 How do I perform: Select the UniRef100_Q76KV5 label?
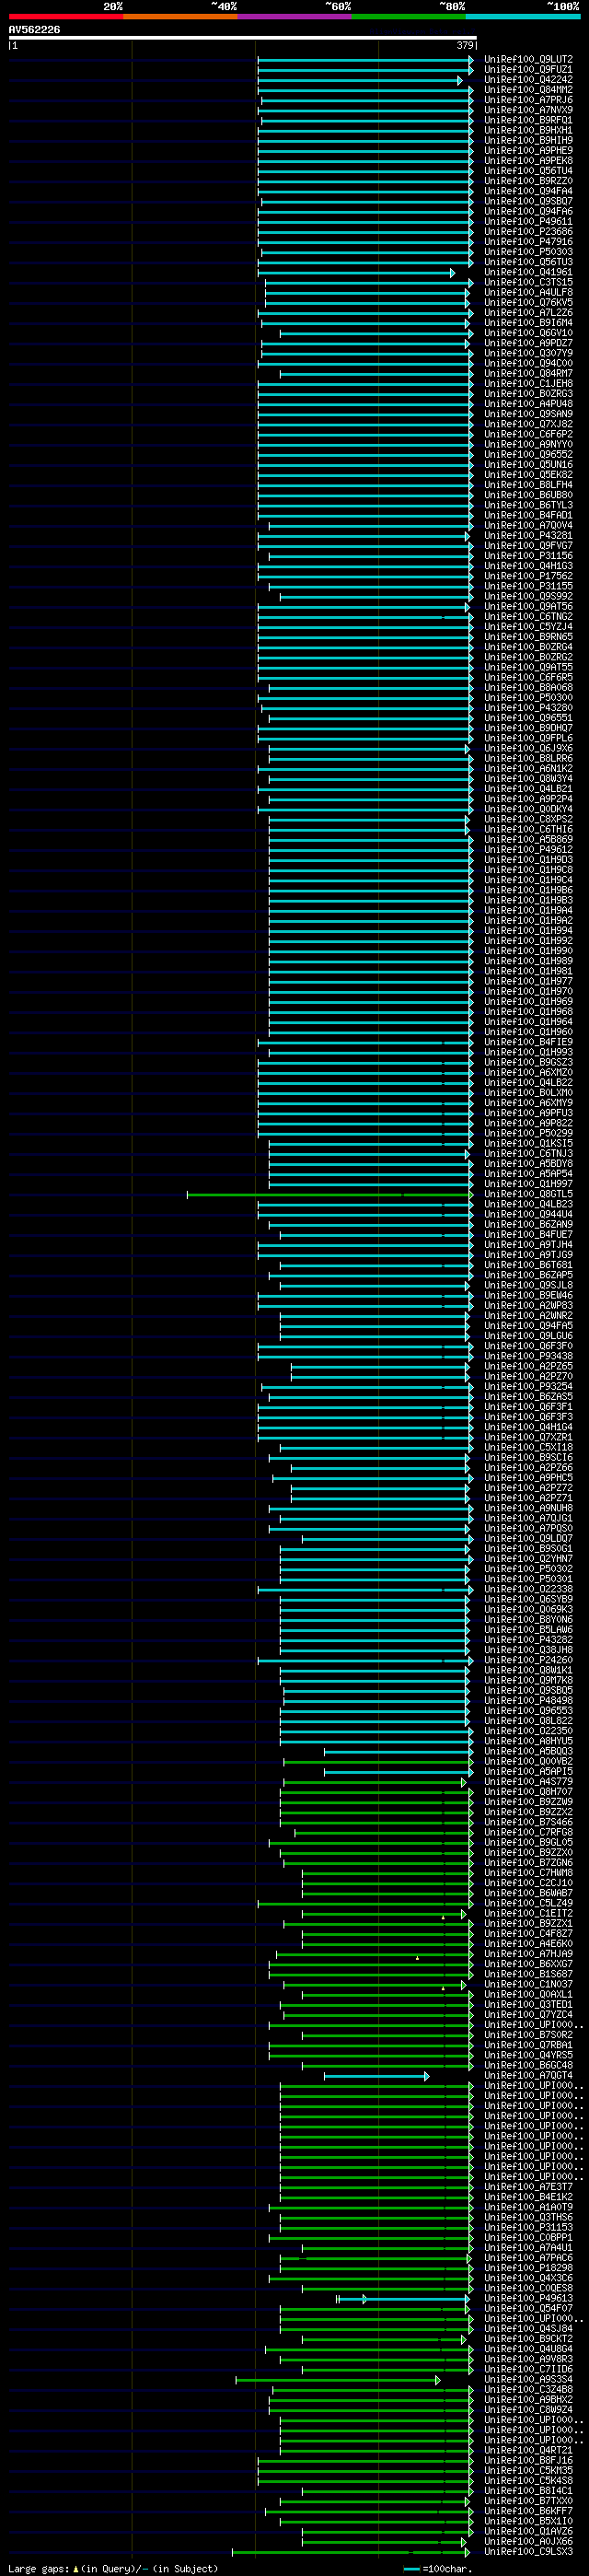pos(529,303)
